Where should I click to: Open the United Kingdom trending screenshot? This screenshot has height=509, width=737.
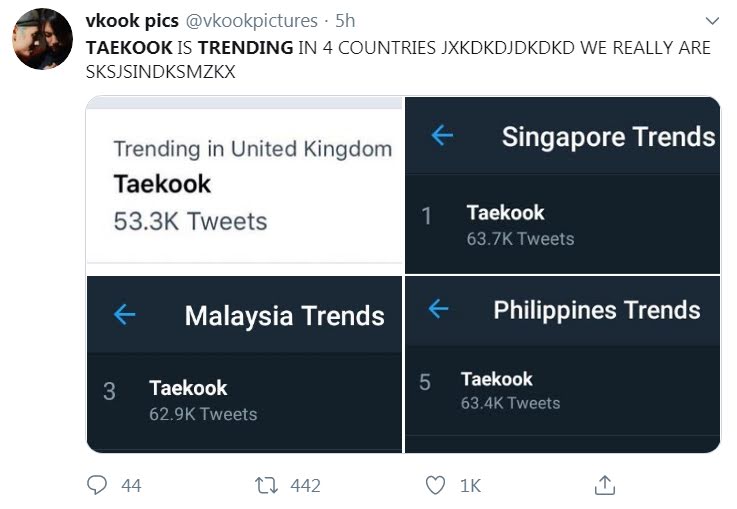coord(244,184)
